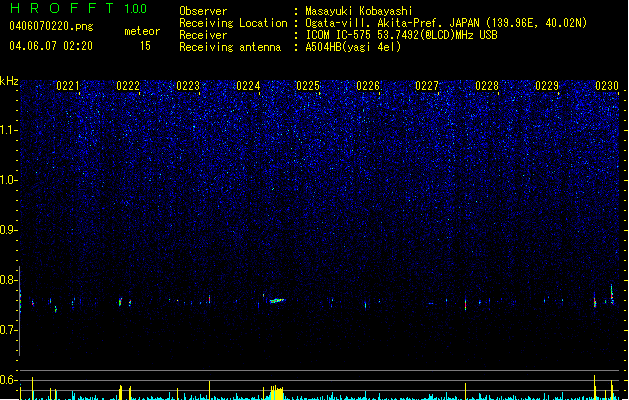Image resolution: width=629 pixels, height=400 pixels.
Task: Click the 0222 time marker
Action: pos(128,86)
